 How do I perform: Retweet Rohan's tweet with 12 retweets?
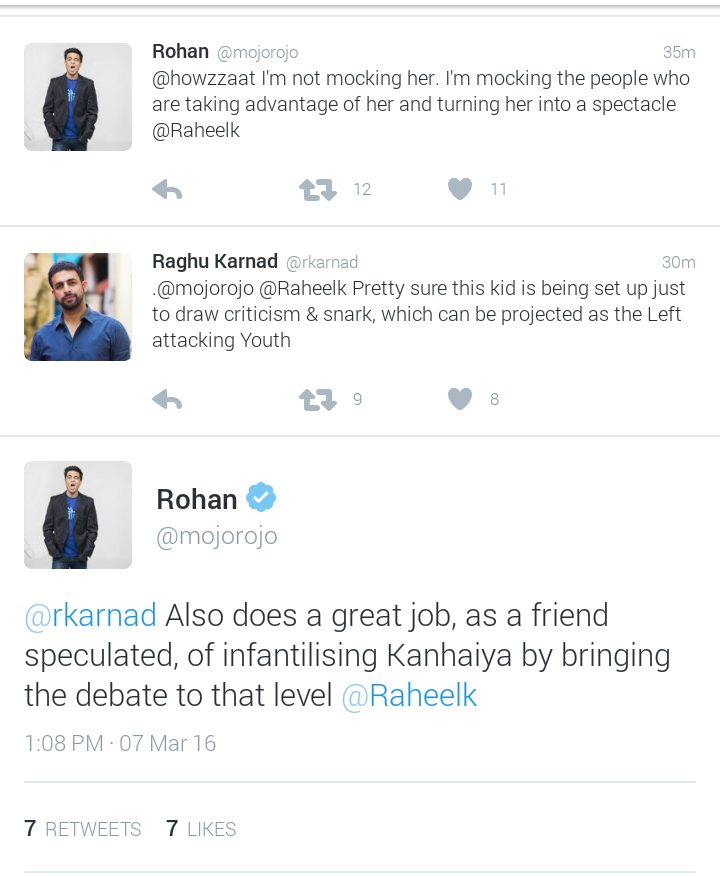pos(318,189)
